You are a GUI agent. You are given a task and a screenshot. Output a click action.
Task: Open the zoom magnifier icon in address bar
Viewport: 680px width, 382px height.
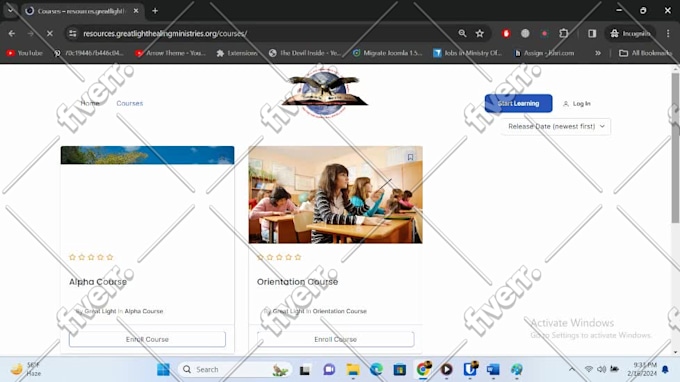click(462, 33)
